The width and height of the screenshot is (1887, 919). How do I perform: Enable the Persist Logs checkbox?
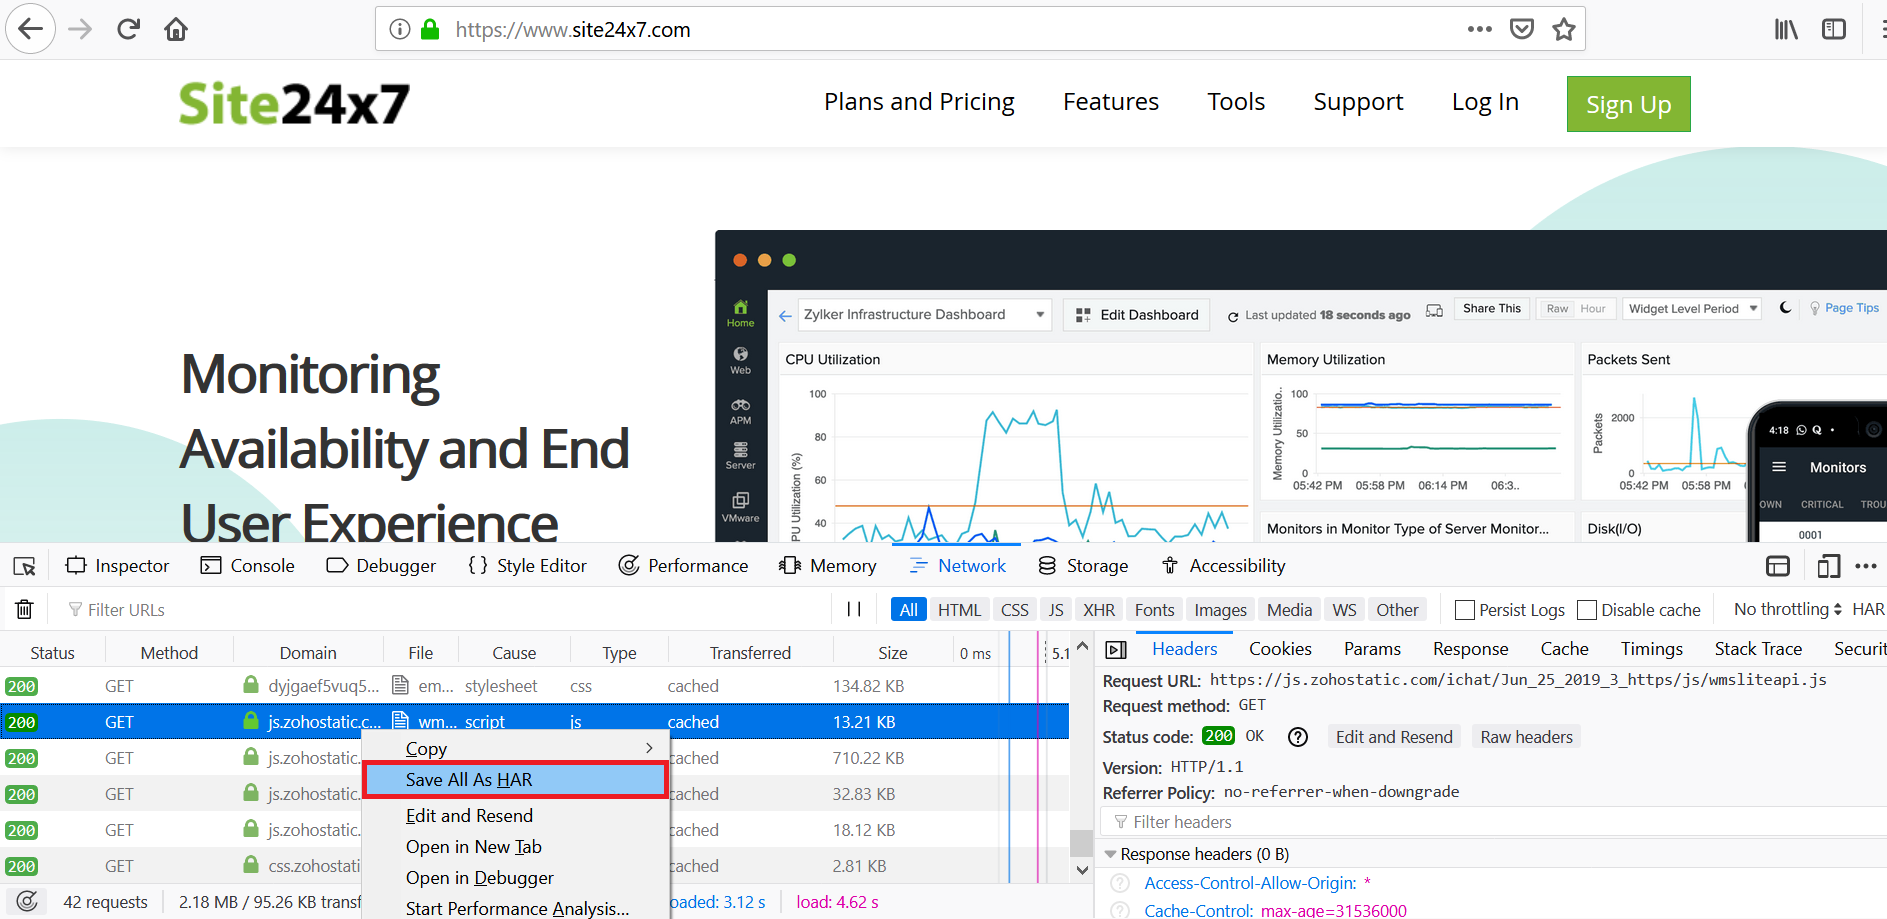[1465, 610]
